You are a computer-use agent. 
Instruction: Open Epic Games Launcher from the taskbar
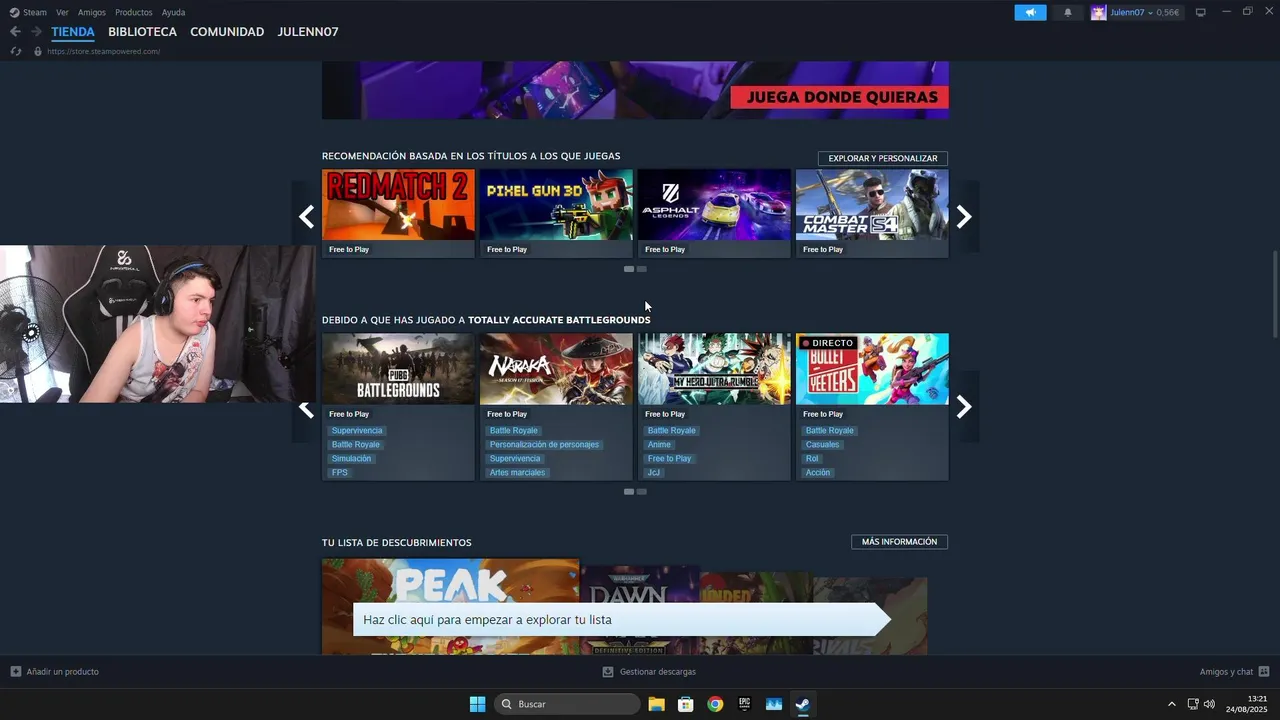tap(744, 704)
